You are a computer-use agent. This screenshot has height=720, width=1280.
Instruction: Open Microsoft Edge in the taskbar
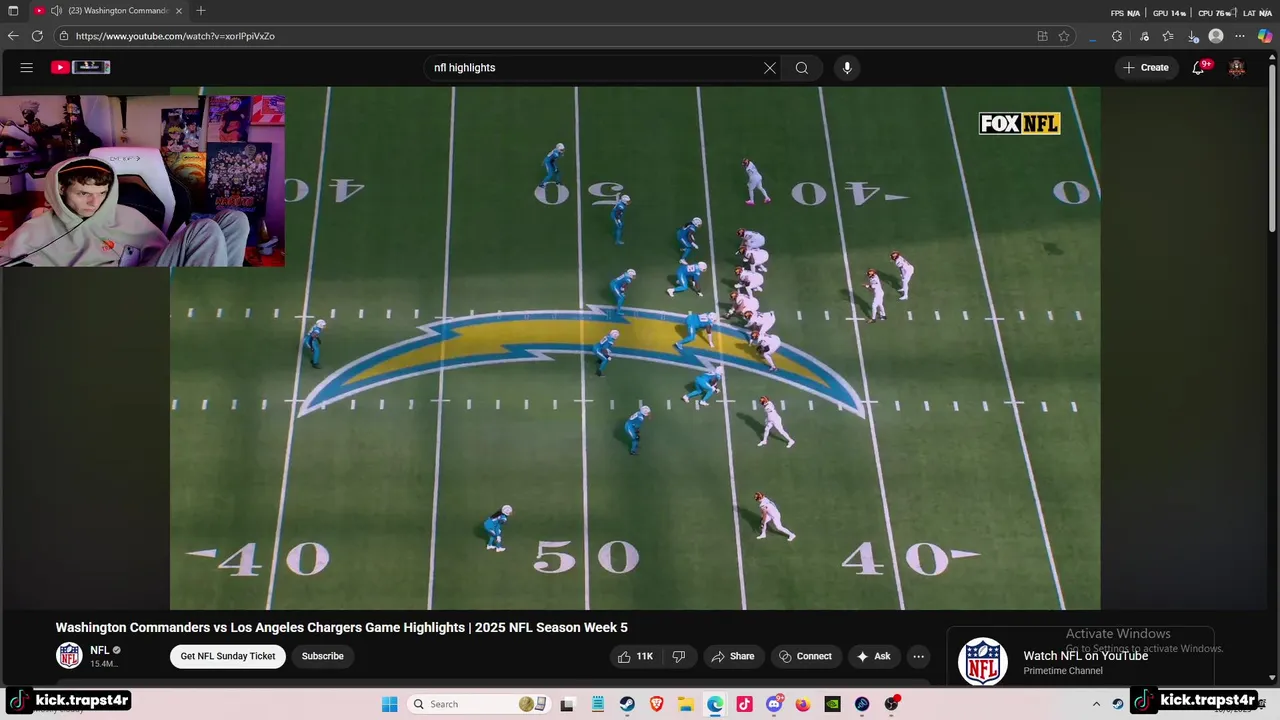pos(715,704)
